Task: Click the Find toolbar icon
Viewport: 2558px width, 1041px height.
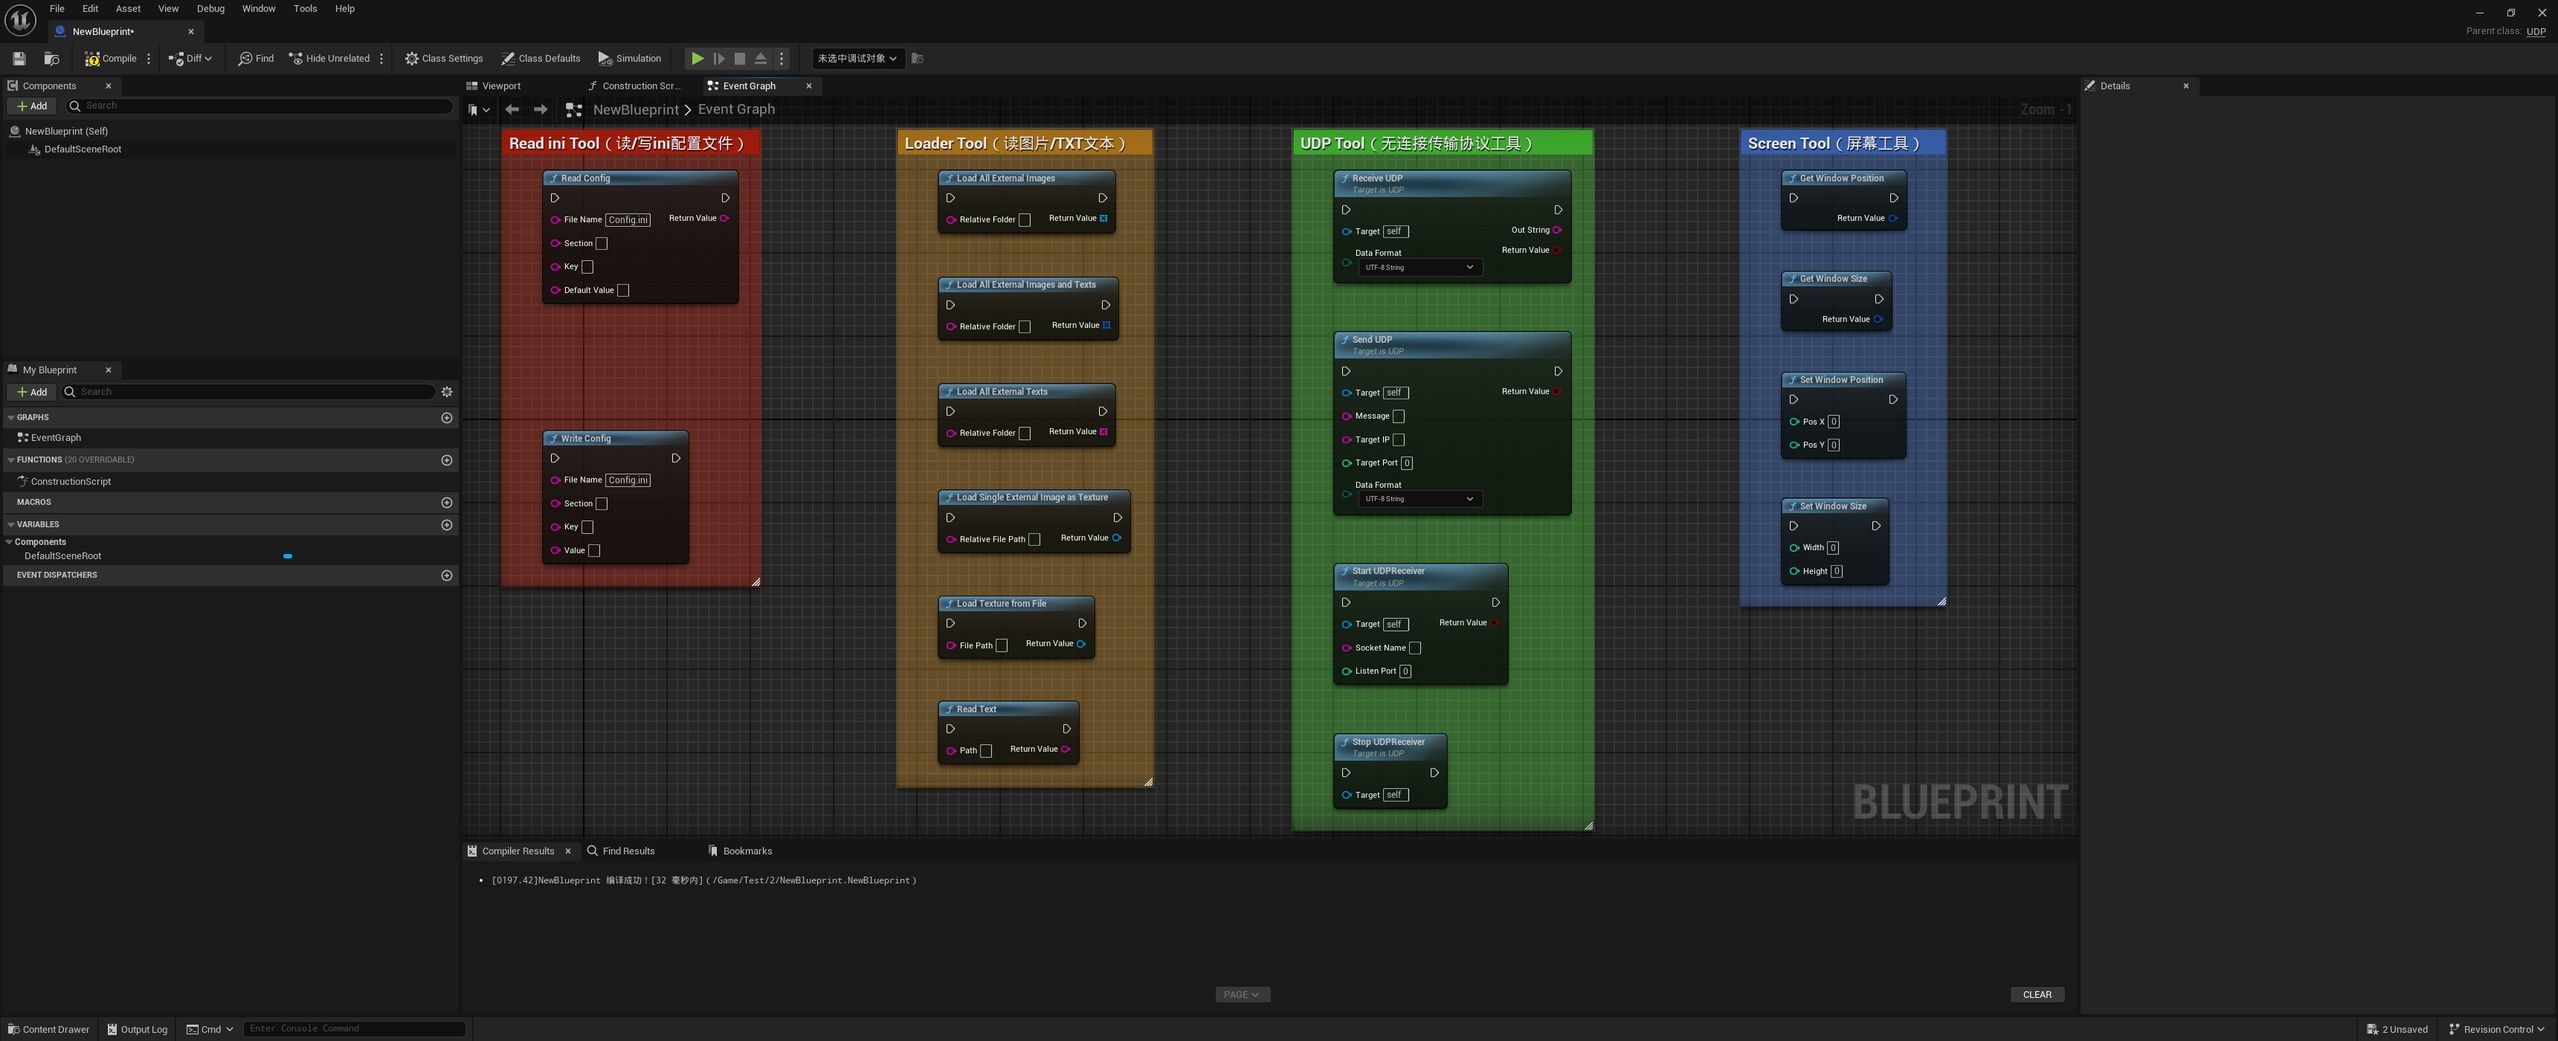Action: [256, 58]
